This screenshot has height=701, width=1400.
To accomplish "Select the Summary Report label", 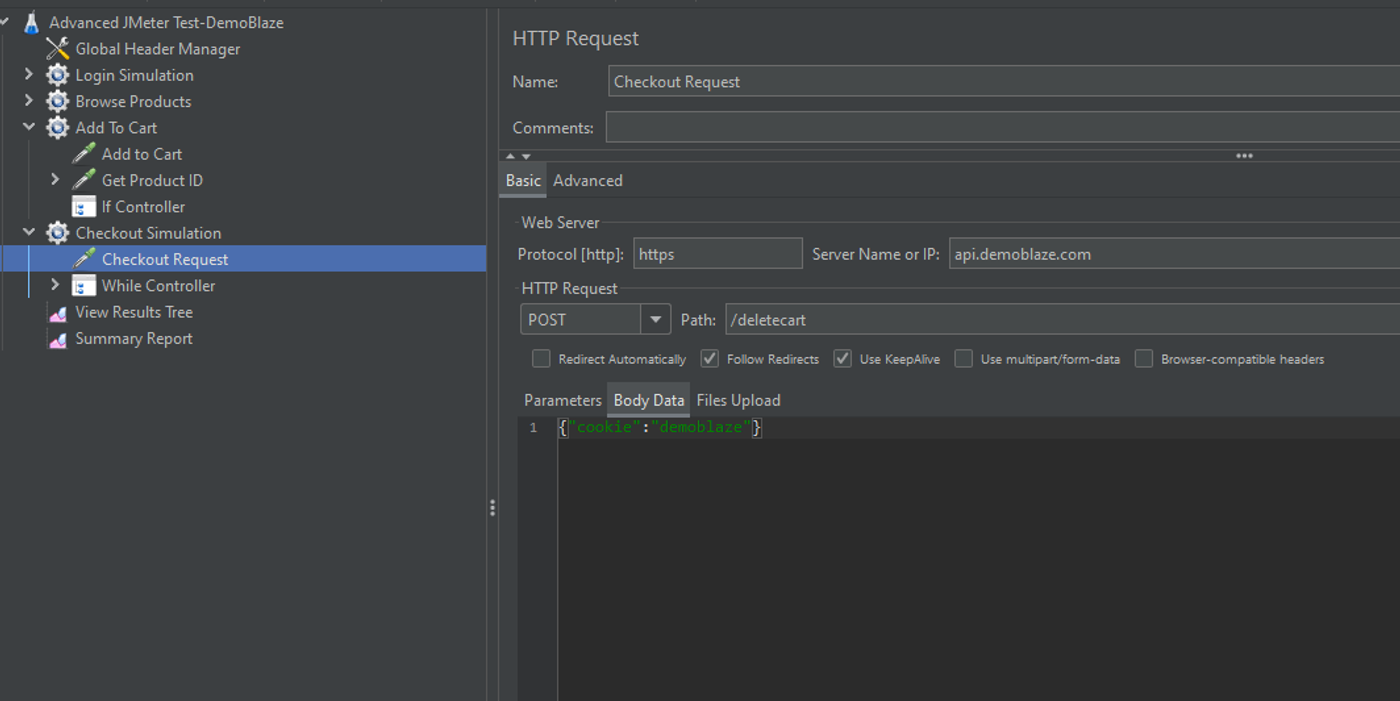I will (x=134, y=339).
